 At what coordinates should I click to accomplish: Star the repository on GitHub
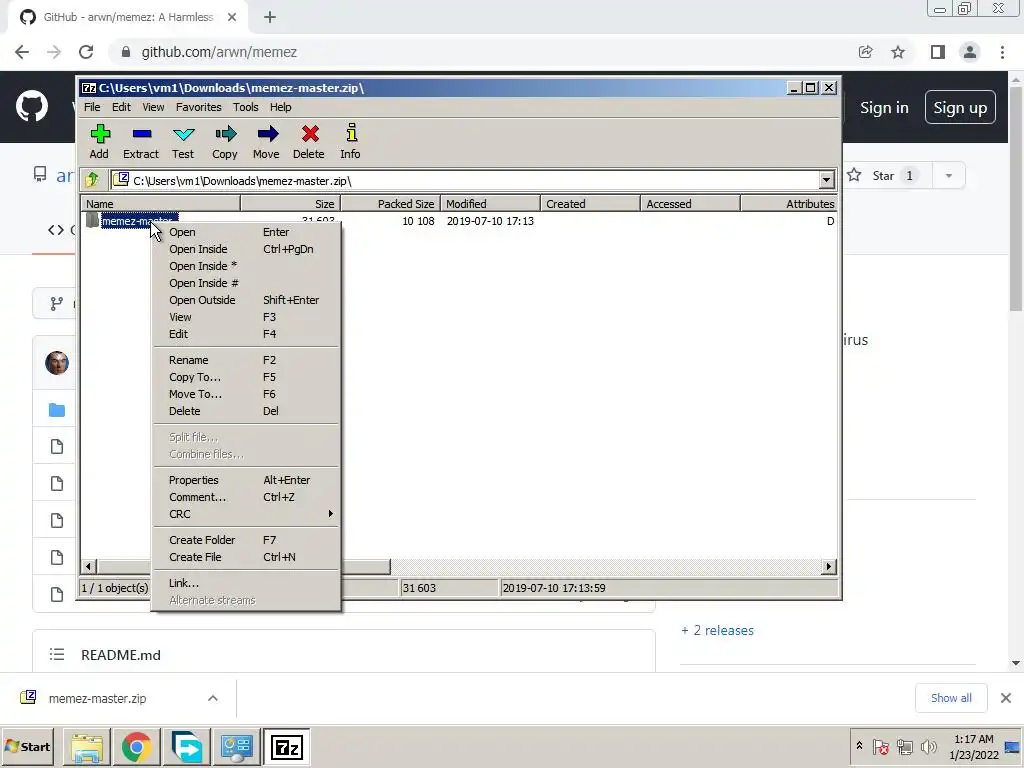886,176
